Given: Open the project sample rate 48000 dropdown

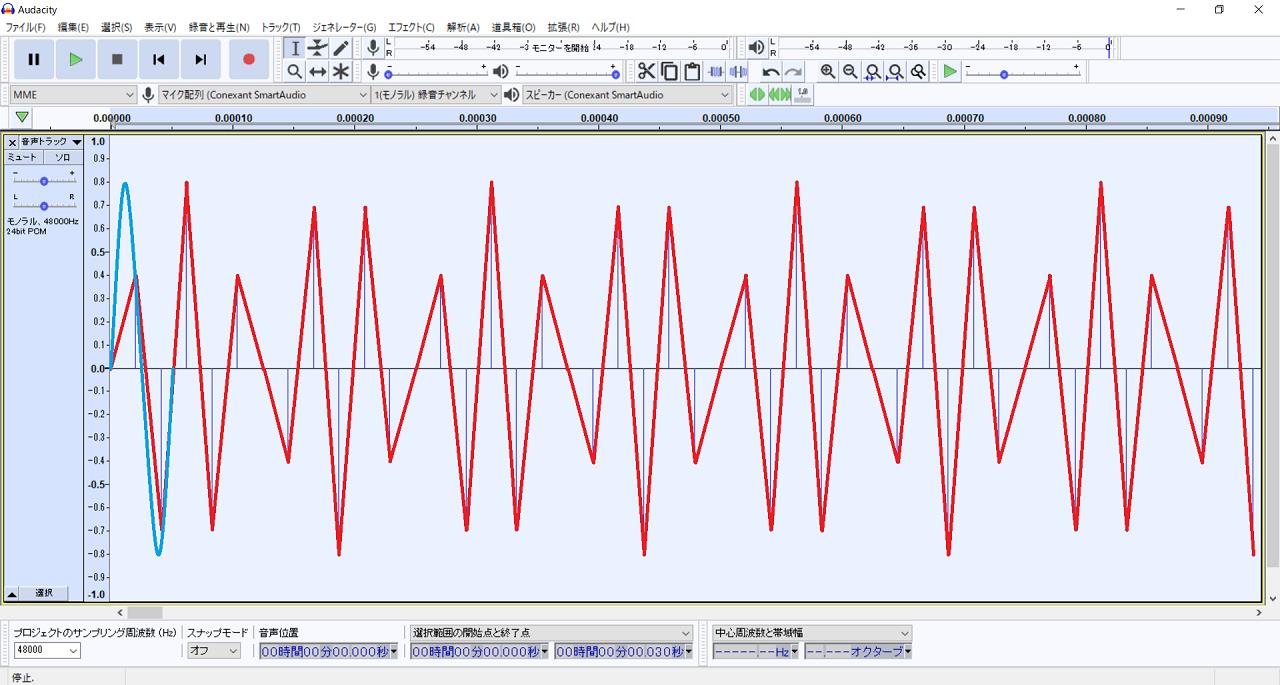Looking at the screenshot, I should [x=46, y=650].
